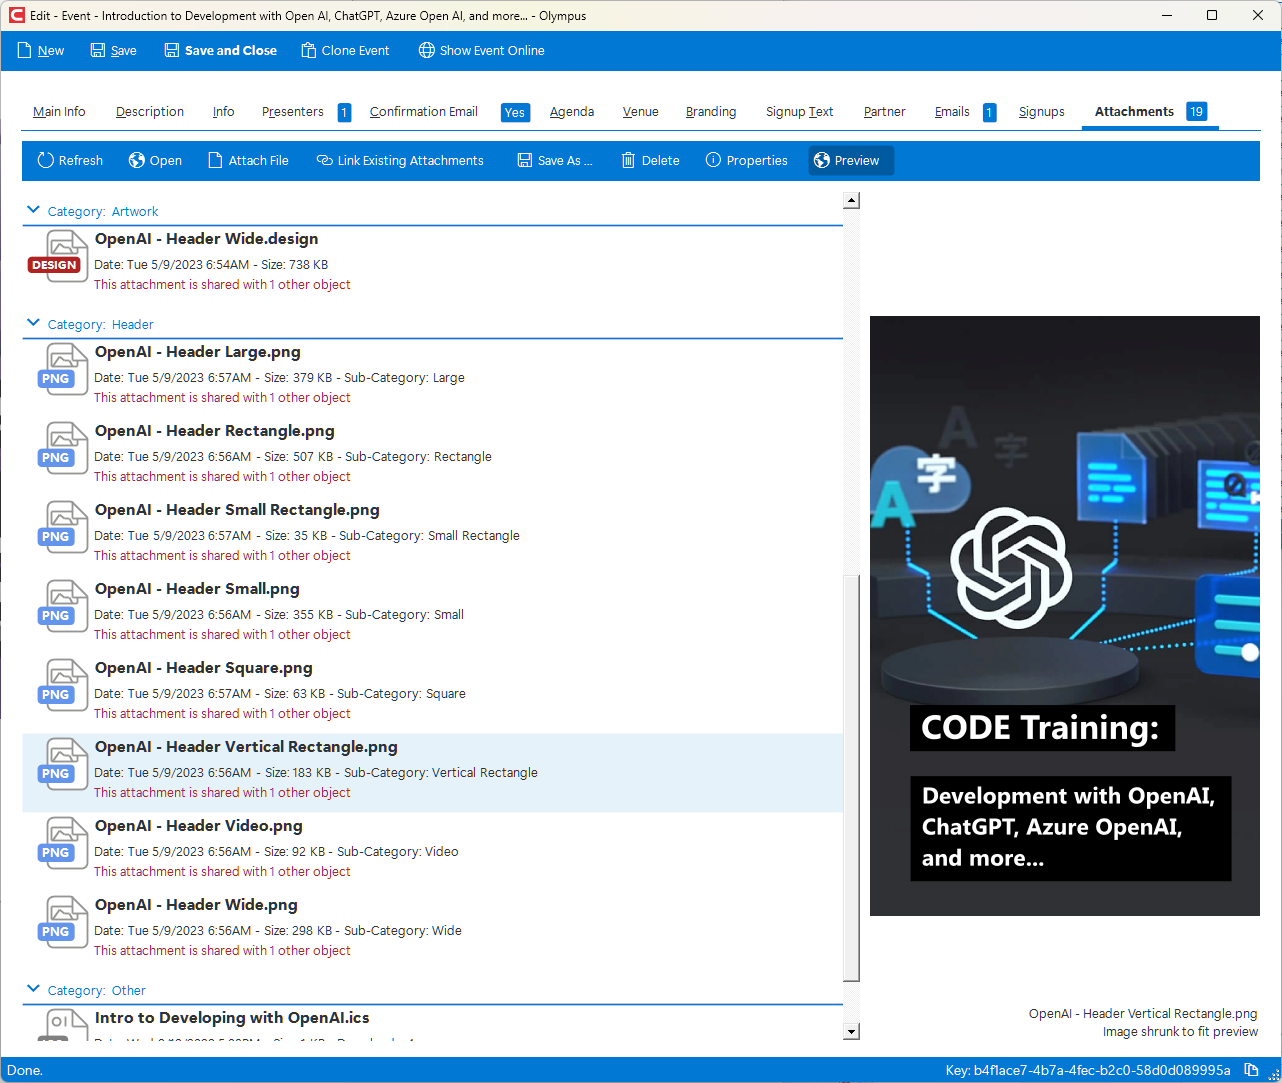The height and width of the screenshot is (1083, 1282).
Task: Click the Yes badge beside Confirmation Email
Action: click(x=515, y=113)
